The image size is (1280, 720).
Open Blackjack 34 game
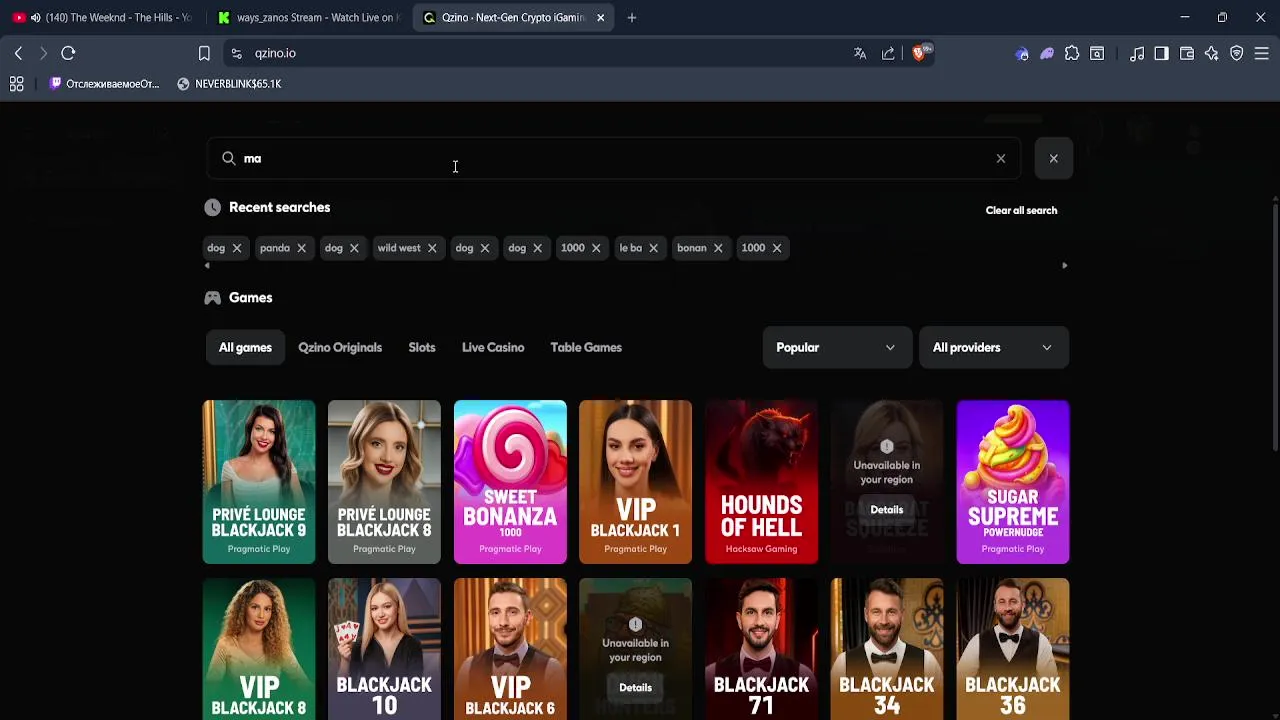(887, 649)
